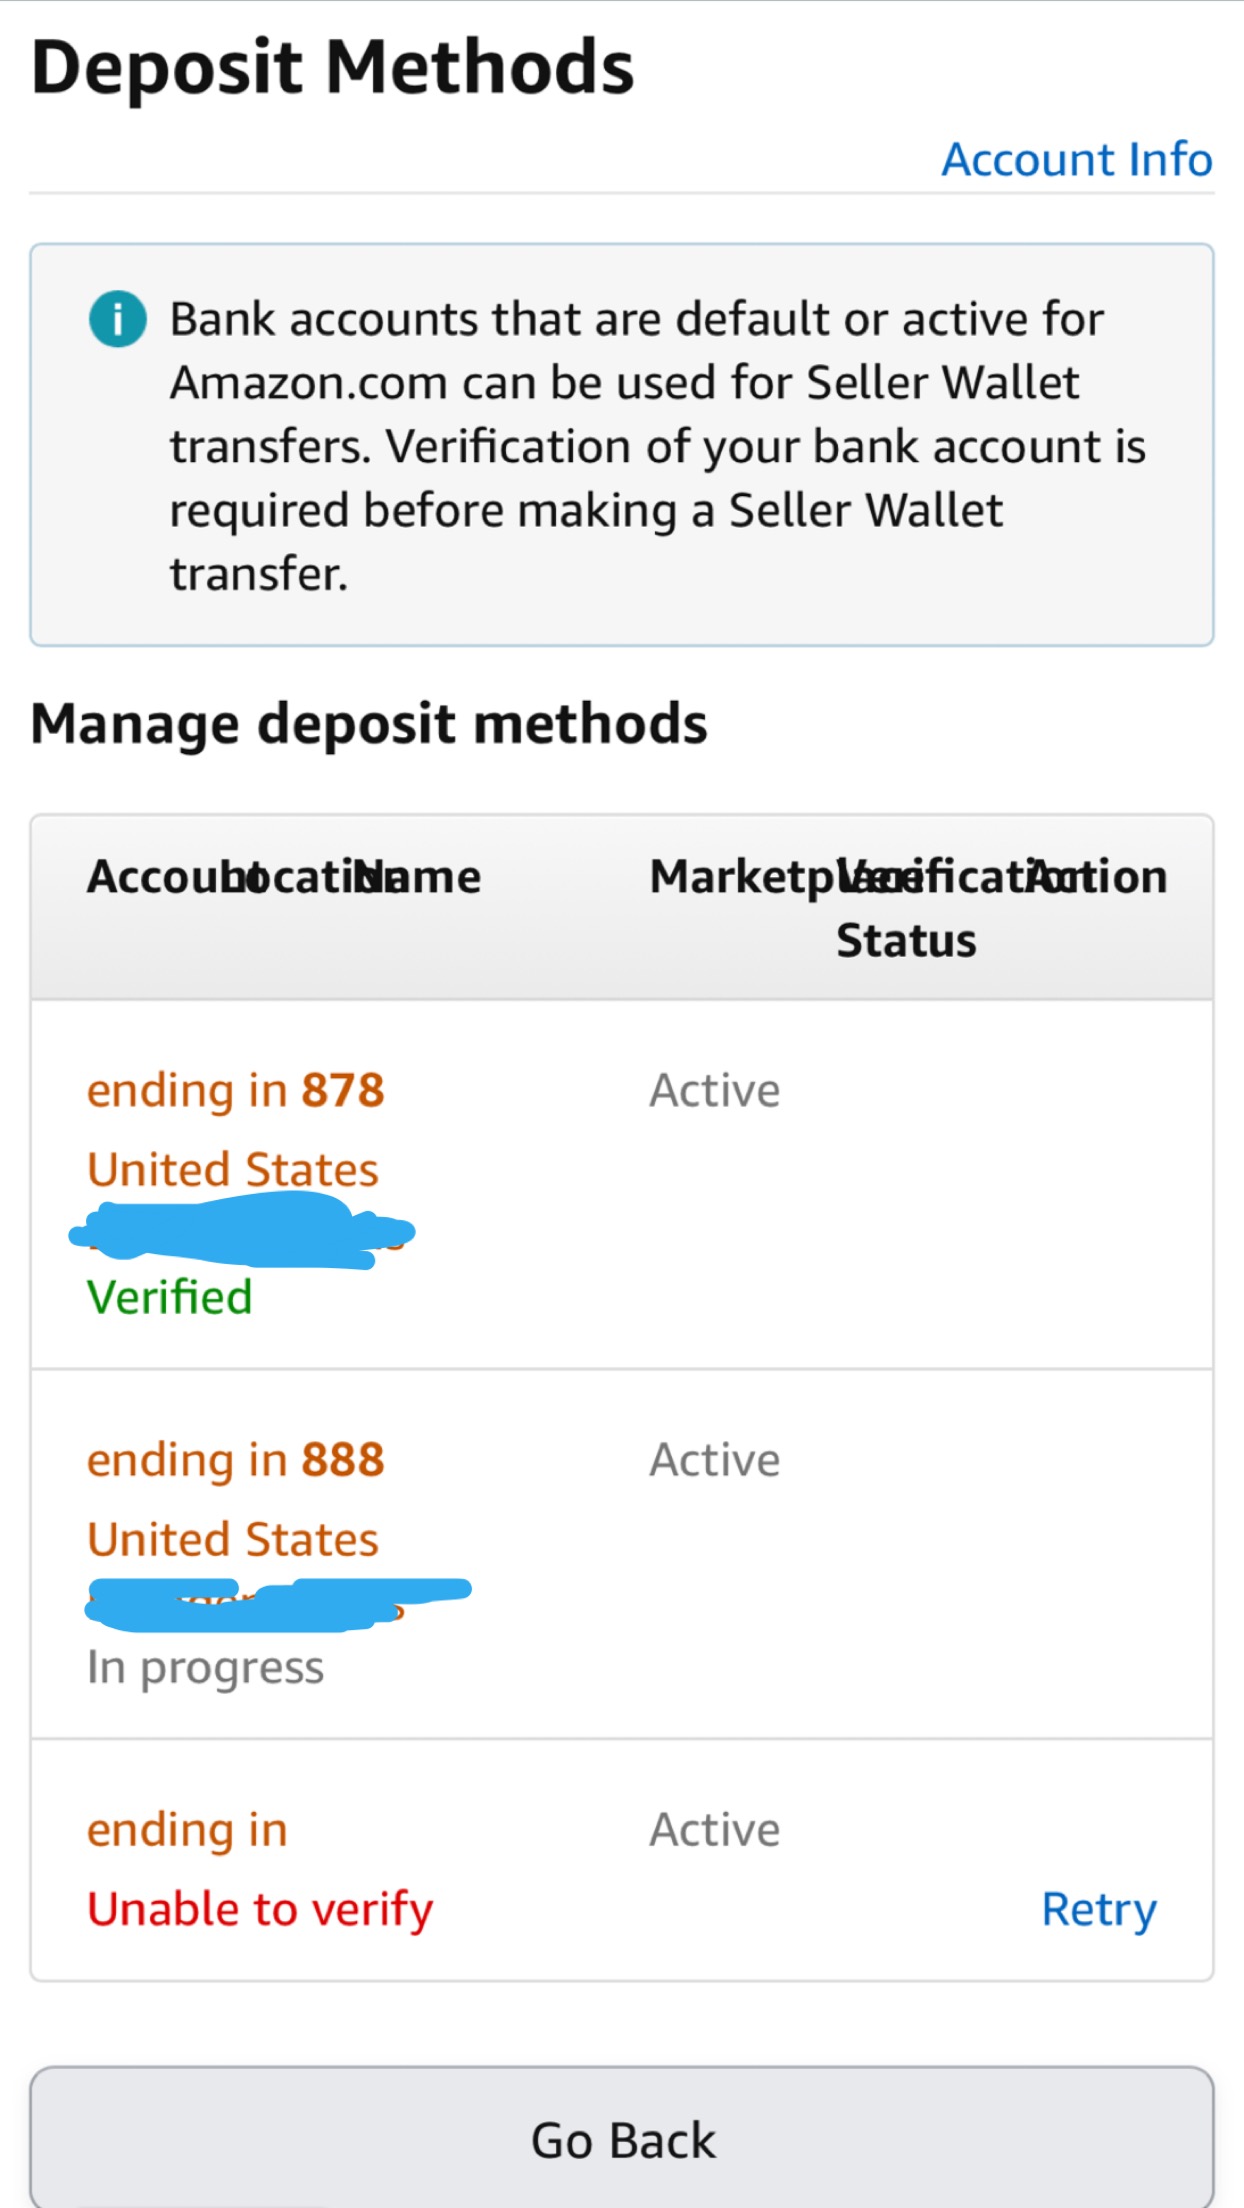Image resolution: width=1244 pixels, height=2208 pixels.
Task: Click the Seller Wallet information notice text
Action: click(657, 446)
